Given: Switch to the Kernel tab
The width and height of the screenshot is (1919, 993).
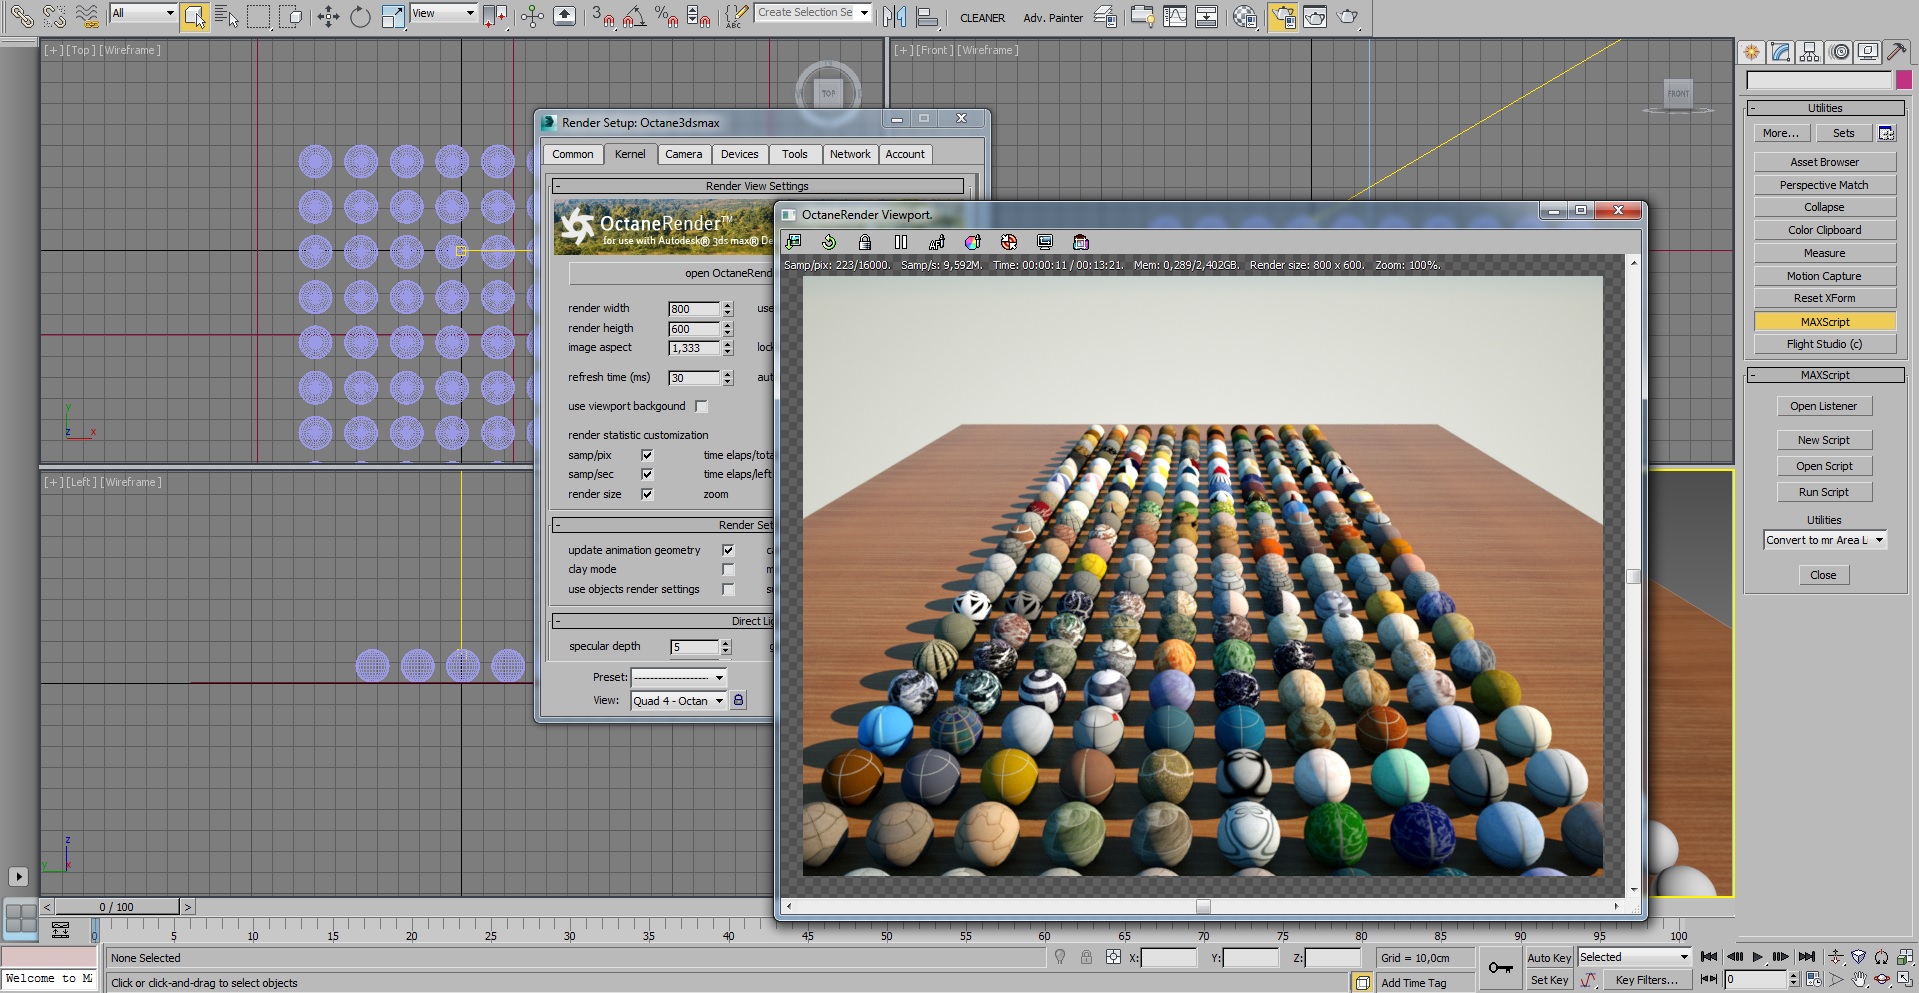Looking at the screenshot, I should [630, 154].
